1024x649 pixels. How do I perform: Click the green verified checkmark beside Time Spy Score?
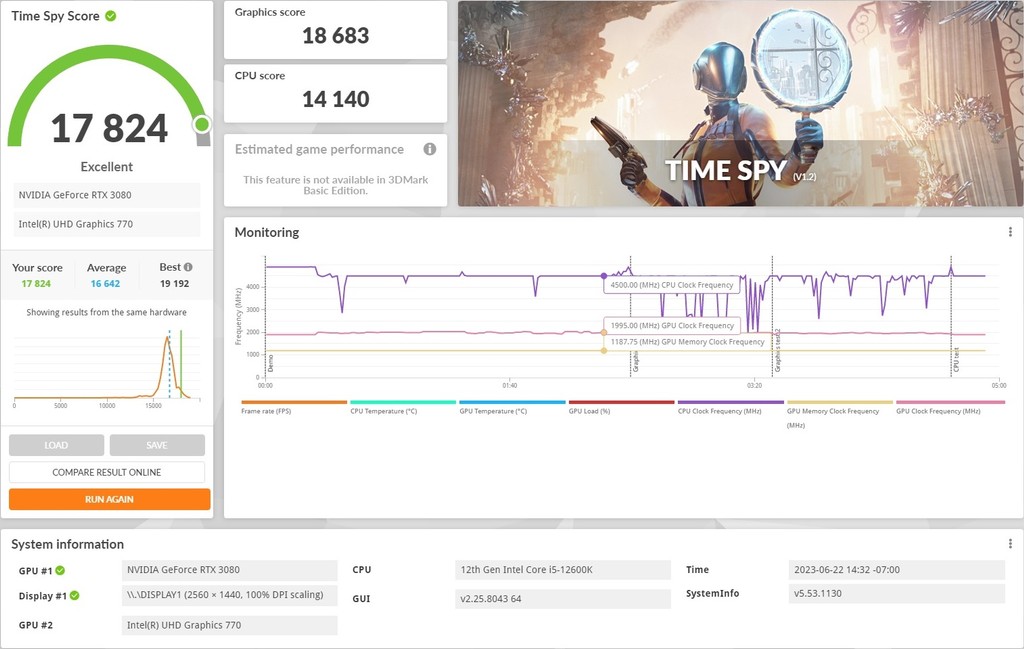click(111, 16)
